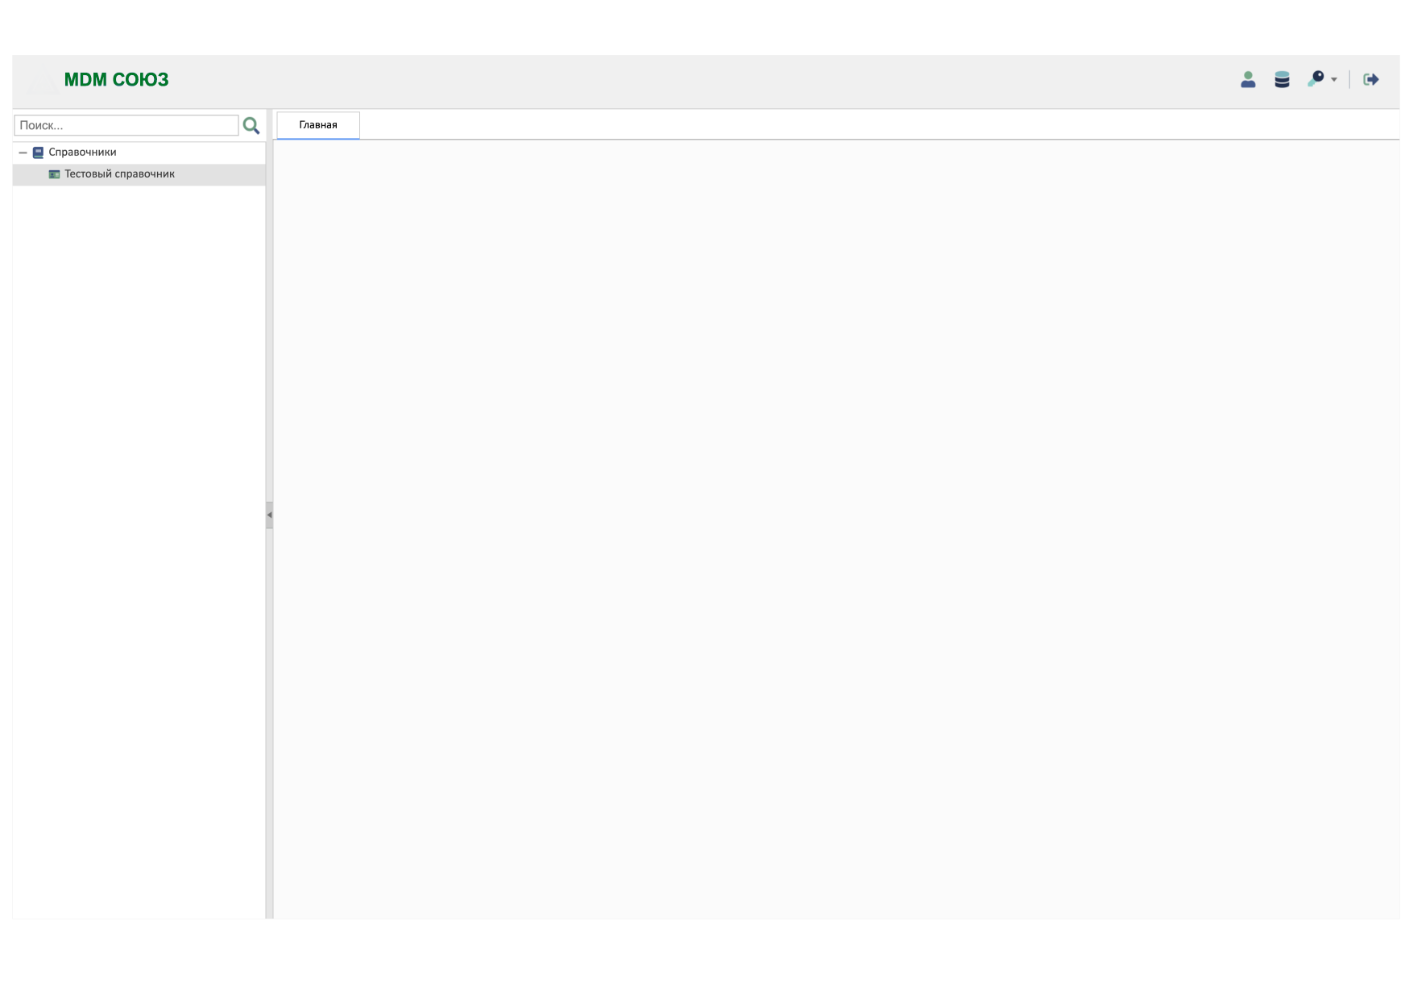
Task: Collapse the Справочники tree node
Action: pyautogui.click(x=23, y=153)
